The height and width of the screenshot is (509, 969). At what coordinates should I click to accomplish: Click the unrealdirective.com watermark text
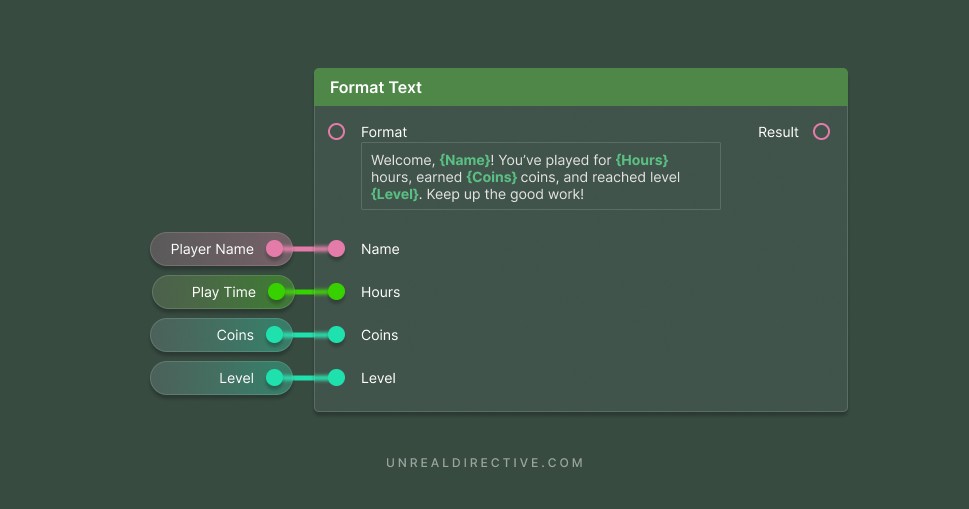click(485, 463)
